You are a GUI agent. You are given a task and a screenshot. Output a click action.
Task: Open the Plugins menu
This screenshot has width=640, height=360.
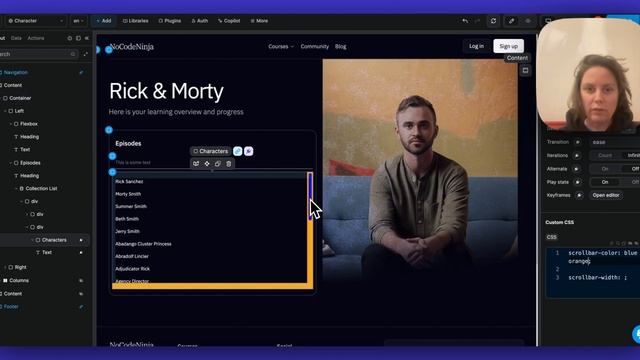coord(169,21)
